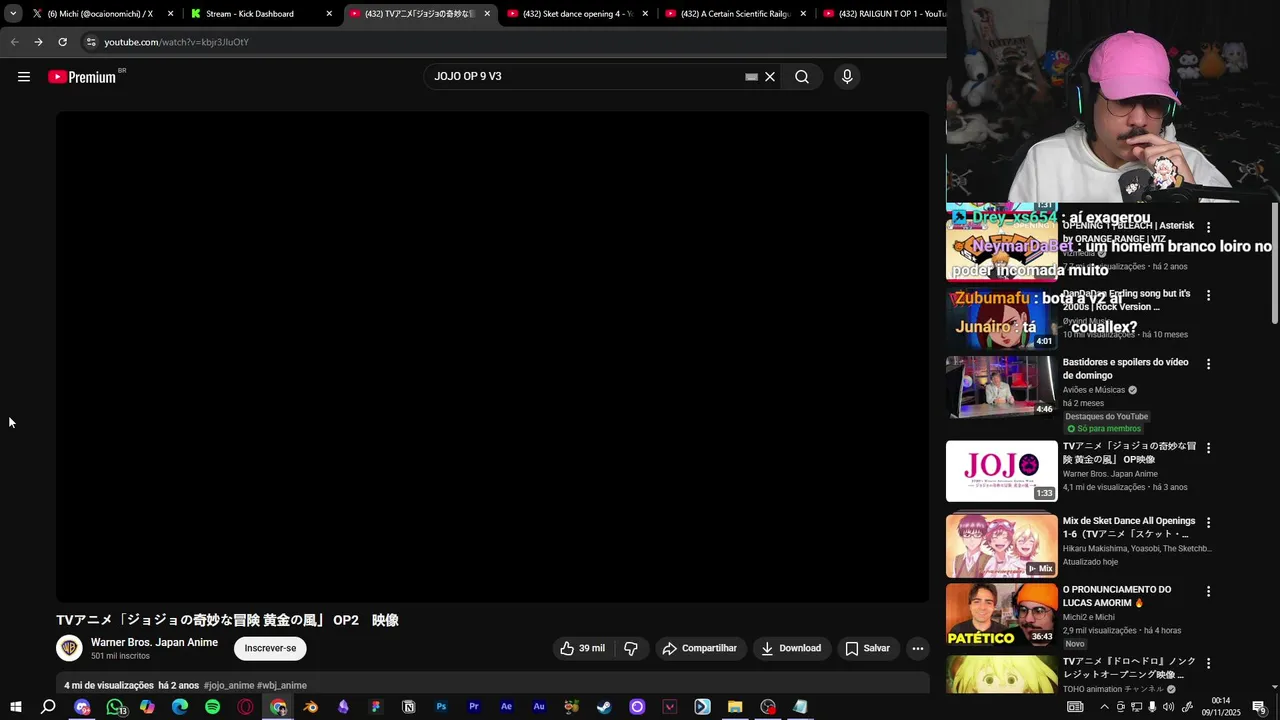Open Steam from the taskbar
Image resolution: width=1280 pixels, height=720 pixels.
(604, 707)
